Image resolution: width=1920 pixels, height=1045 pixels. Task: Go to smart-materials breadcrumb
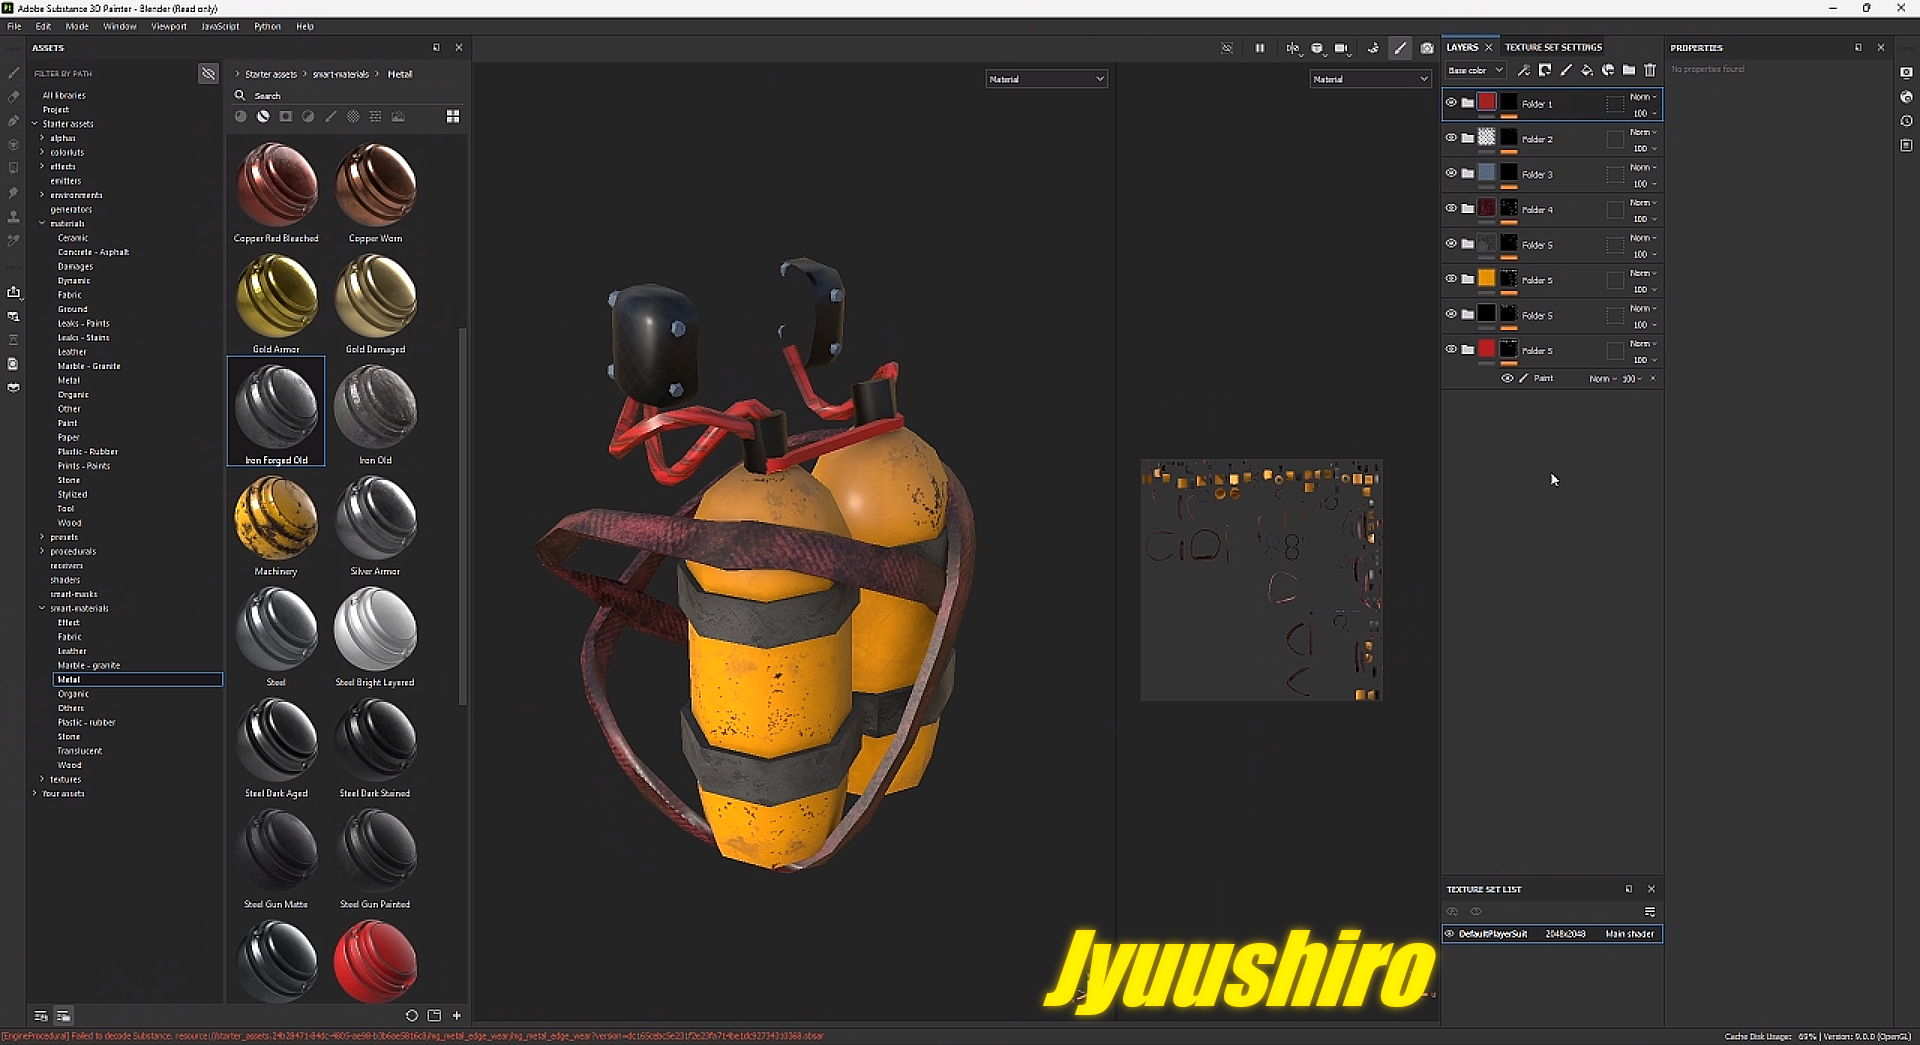341,74
